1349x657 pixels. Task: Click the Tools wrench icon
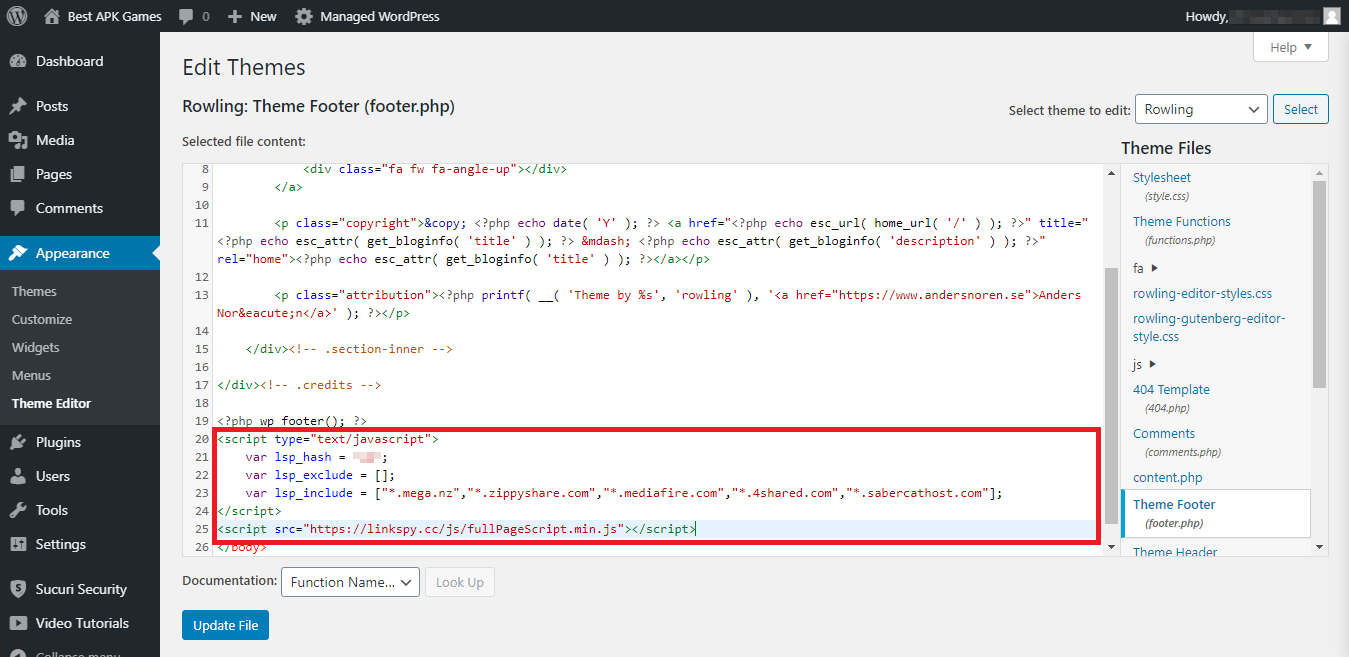point(18,510)
